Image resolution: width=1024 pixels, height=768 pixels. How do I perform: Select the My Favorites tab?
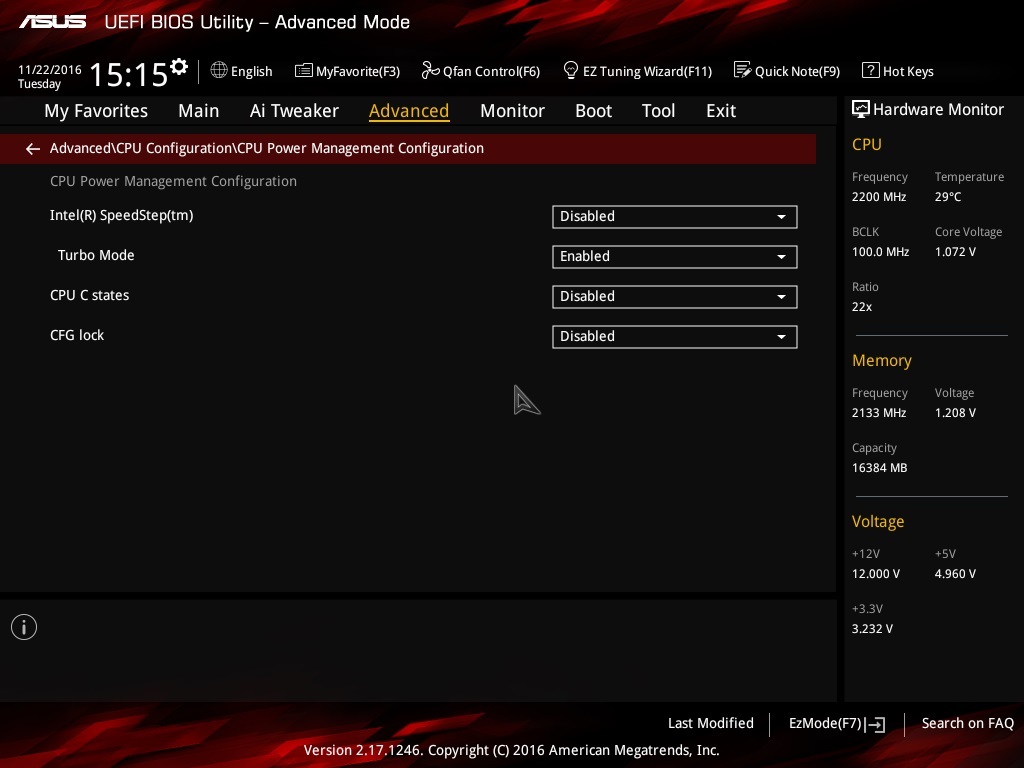tap(96, 111)
